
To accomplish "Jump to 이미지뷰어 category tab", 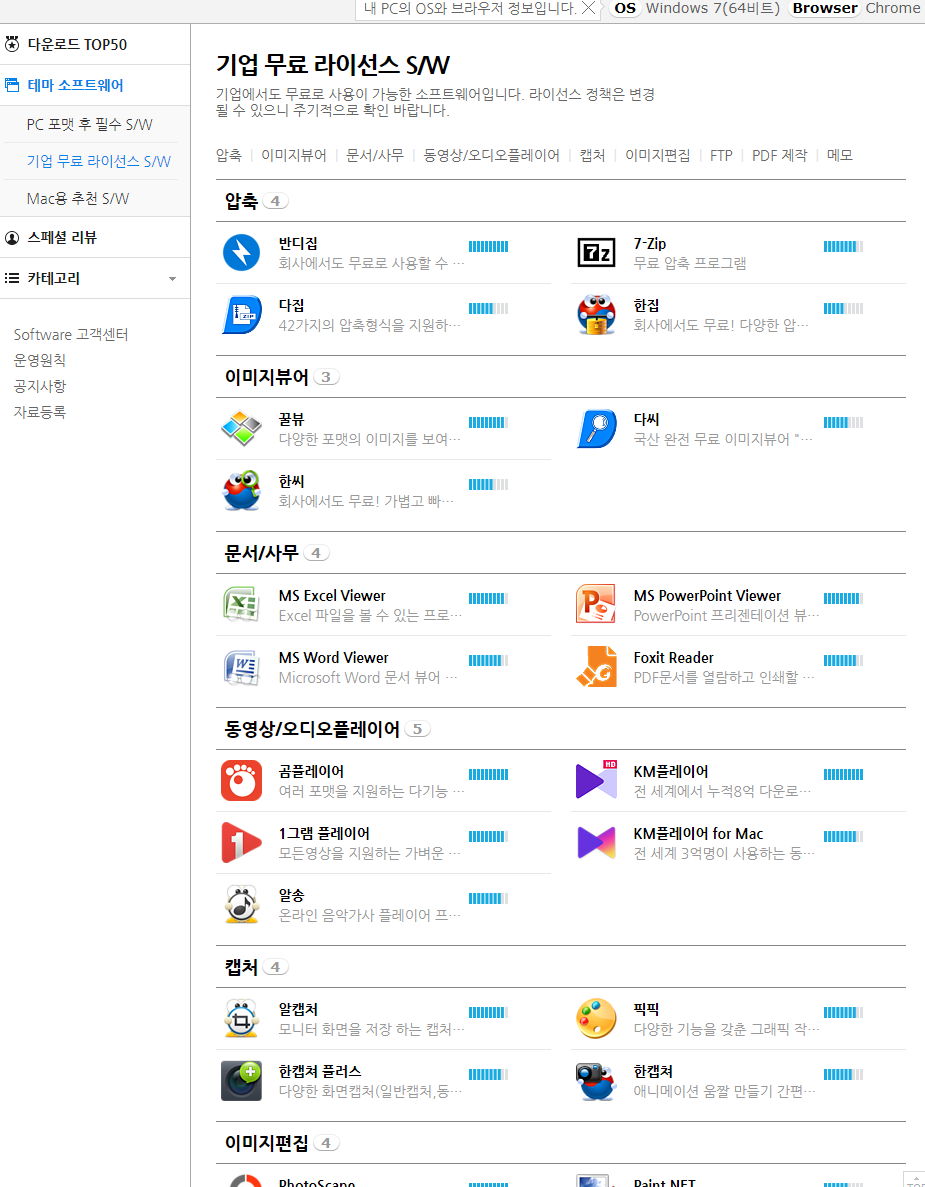I will coord(294,155).
